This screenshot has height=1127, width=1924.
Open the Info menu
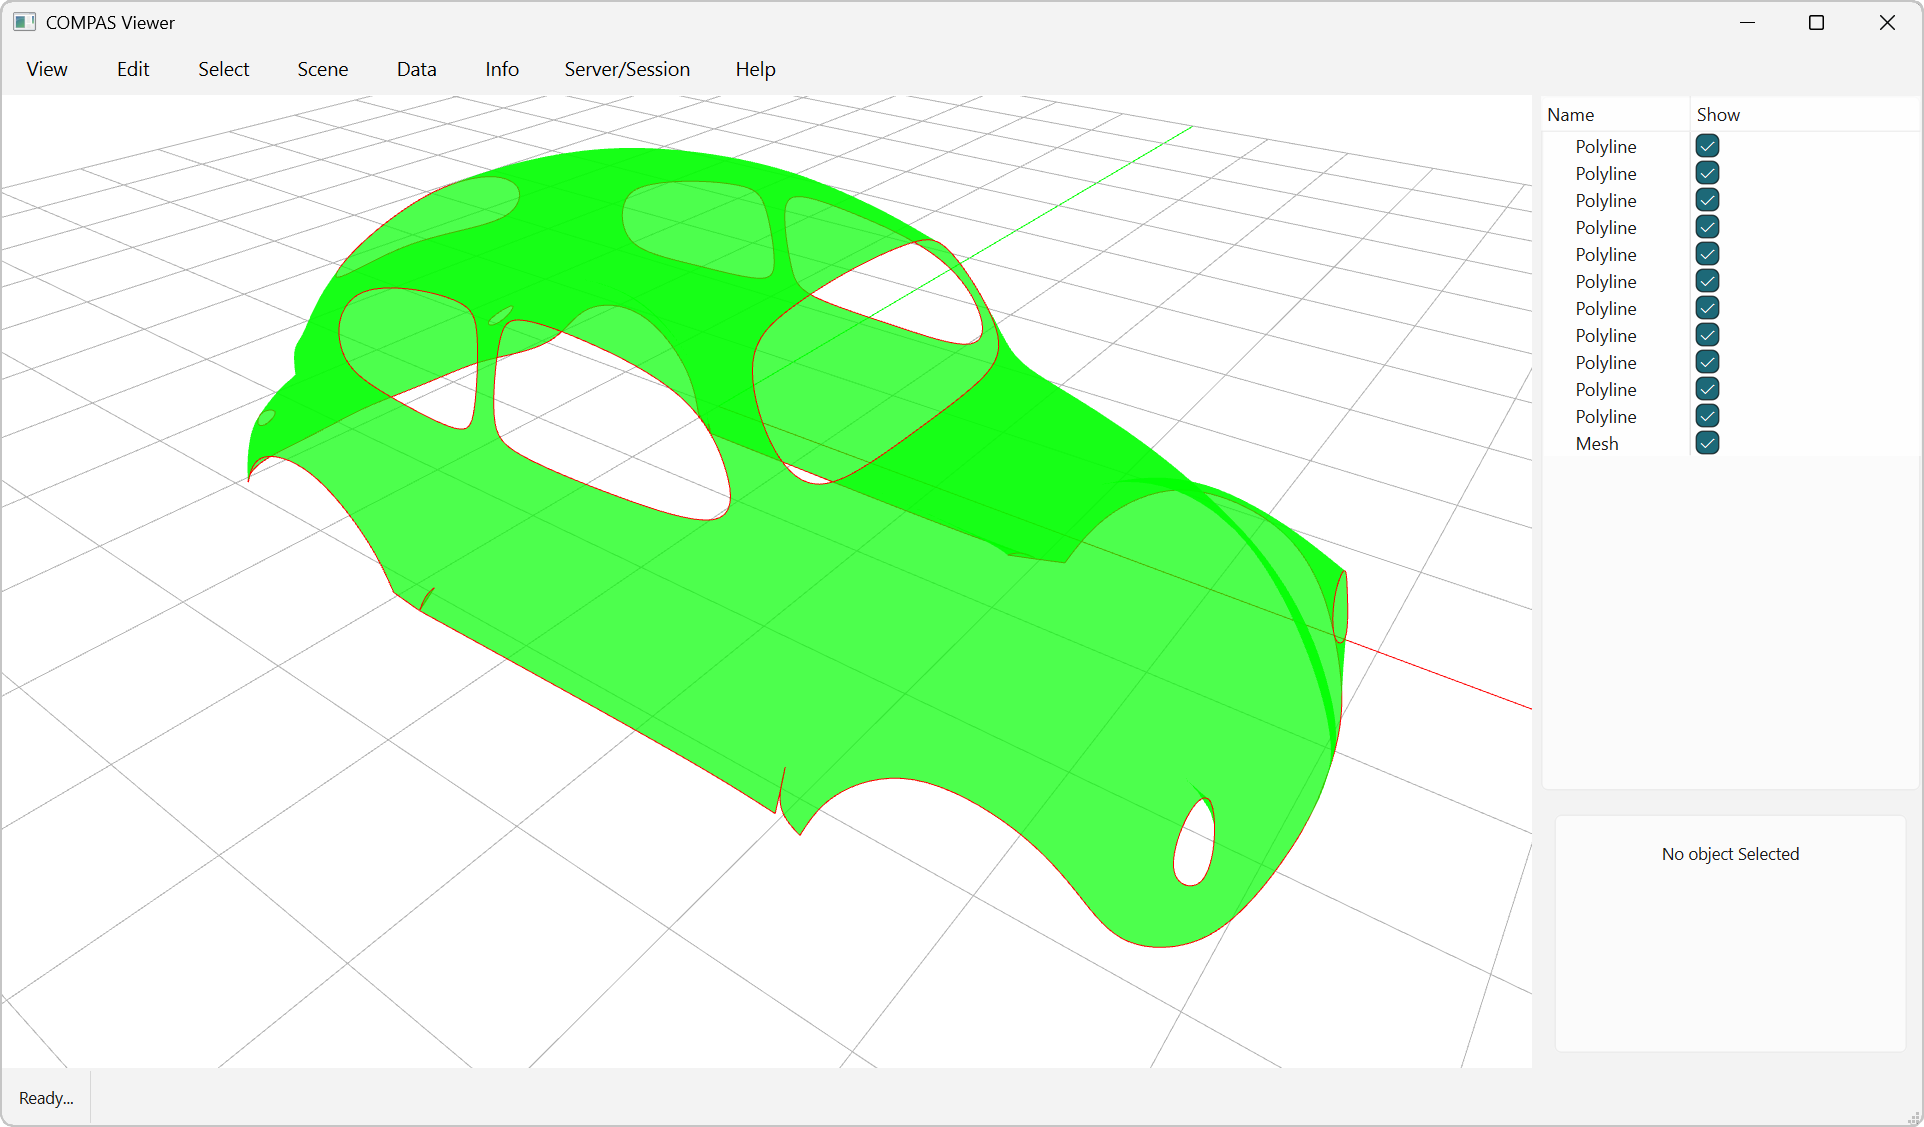click(502, 69)
